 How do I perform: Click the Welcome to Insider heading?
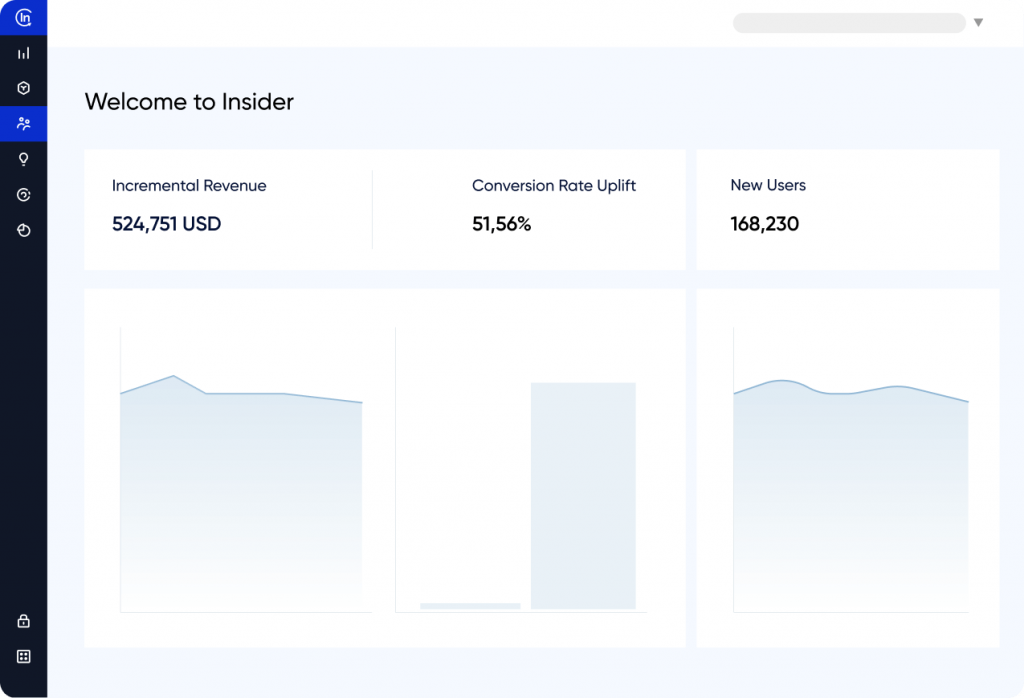(x=189, y=102)
